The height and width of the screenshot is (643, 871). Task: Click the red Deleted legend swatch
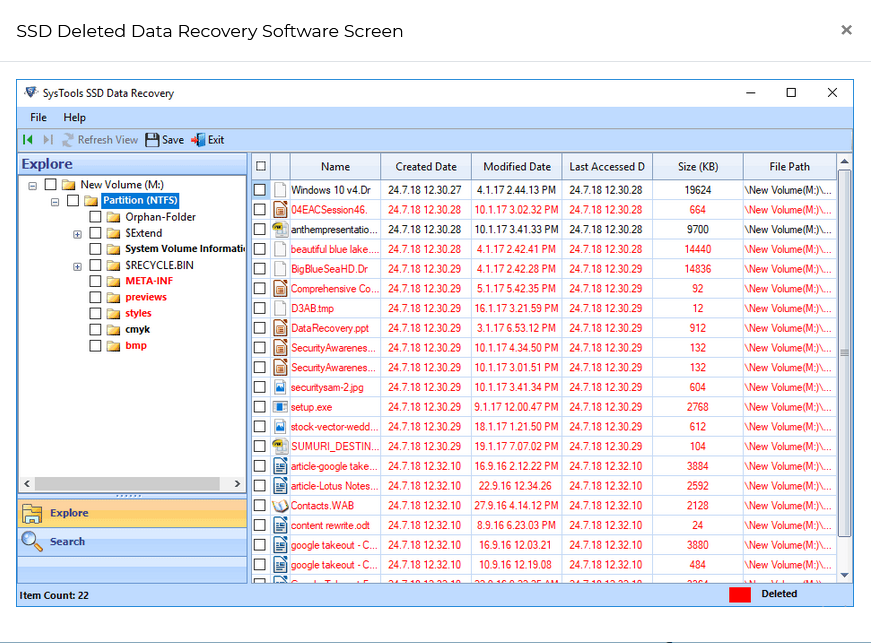point(740,595)
